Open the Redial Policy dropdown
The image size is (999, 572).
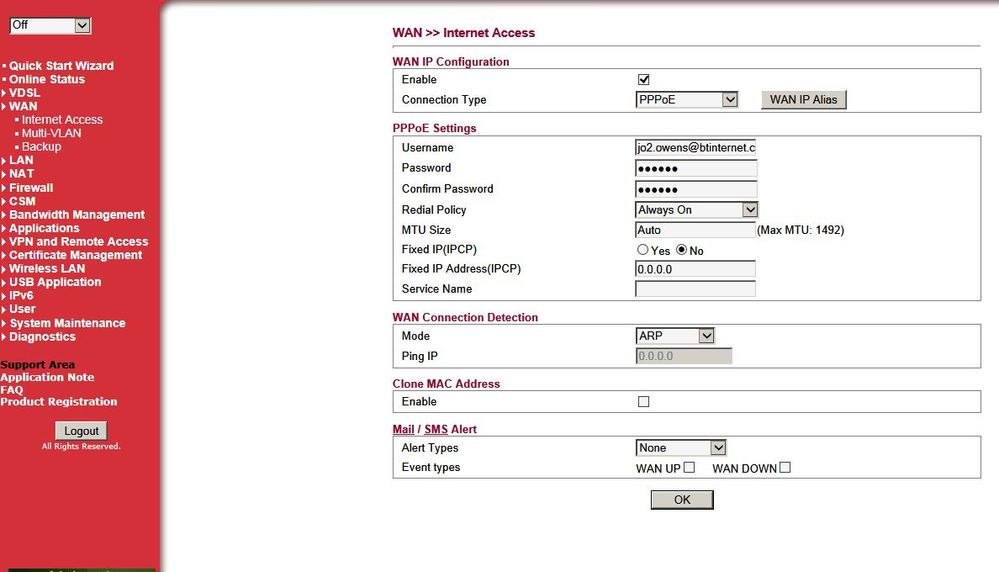coord(696,210)
